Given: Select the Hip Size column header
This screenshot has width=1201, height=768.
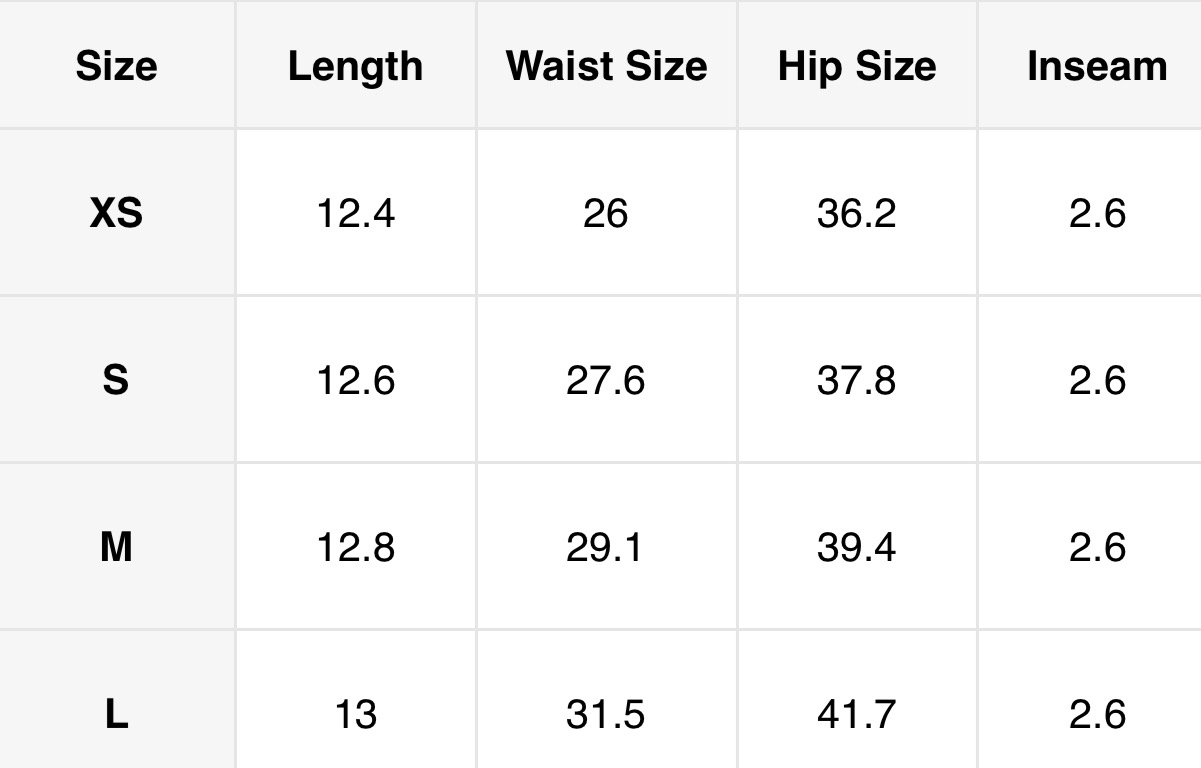Looking at the screenshot, I should (857, 66).
